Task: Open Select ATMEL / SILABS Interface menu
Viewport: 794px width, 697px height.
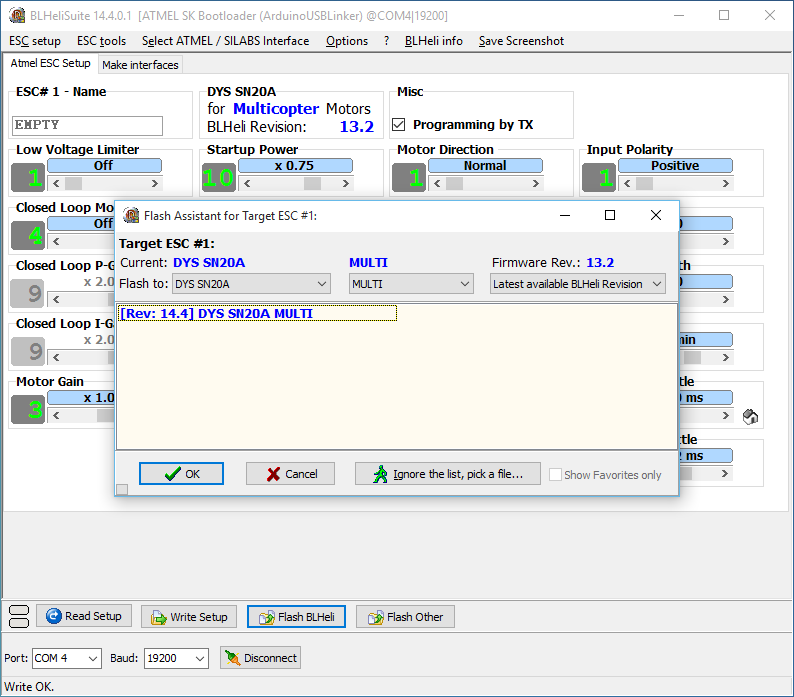Action: pyautogui.click(x=225, y=41)
